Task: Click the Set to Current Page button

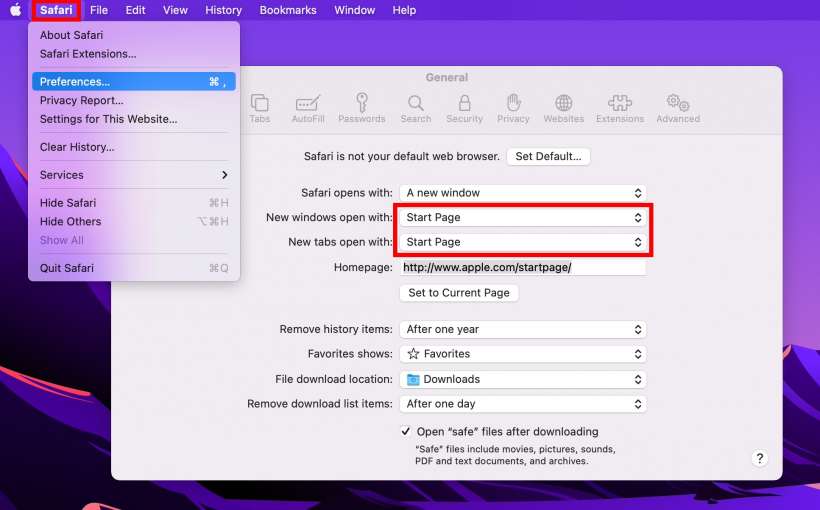Action: (x=459, y=293)
